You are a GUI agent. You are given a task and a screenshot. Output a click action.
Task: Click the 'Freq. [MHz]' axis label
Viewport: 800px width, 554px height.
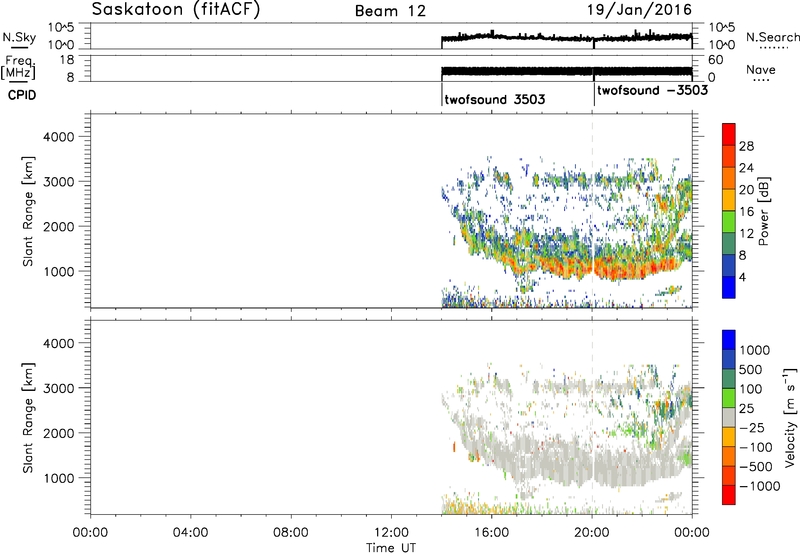[x=18, y=67]
